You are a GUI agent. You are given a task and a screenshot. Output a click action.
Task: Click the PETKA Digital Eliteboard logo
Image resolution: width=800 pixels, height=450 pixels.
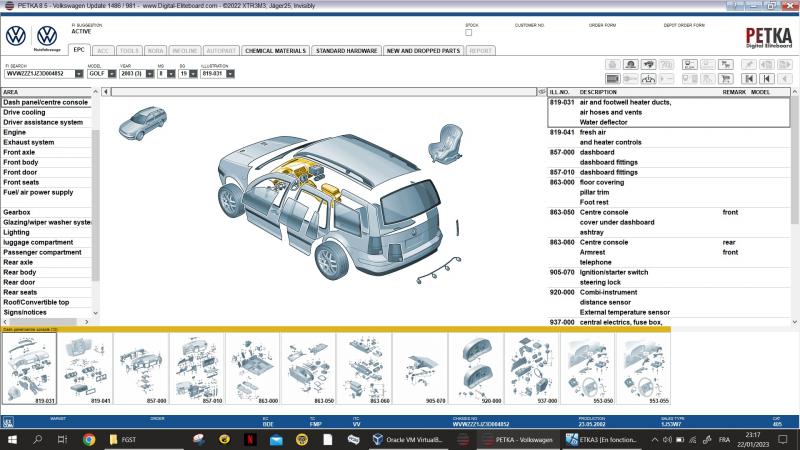pos(768,37)
